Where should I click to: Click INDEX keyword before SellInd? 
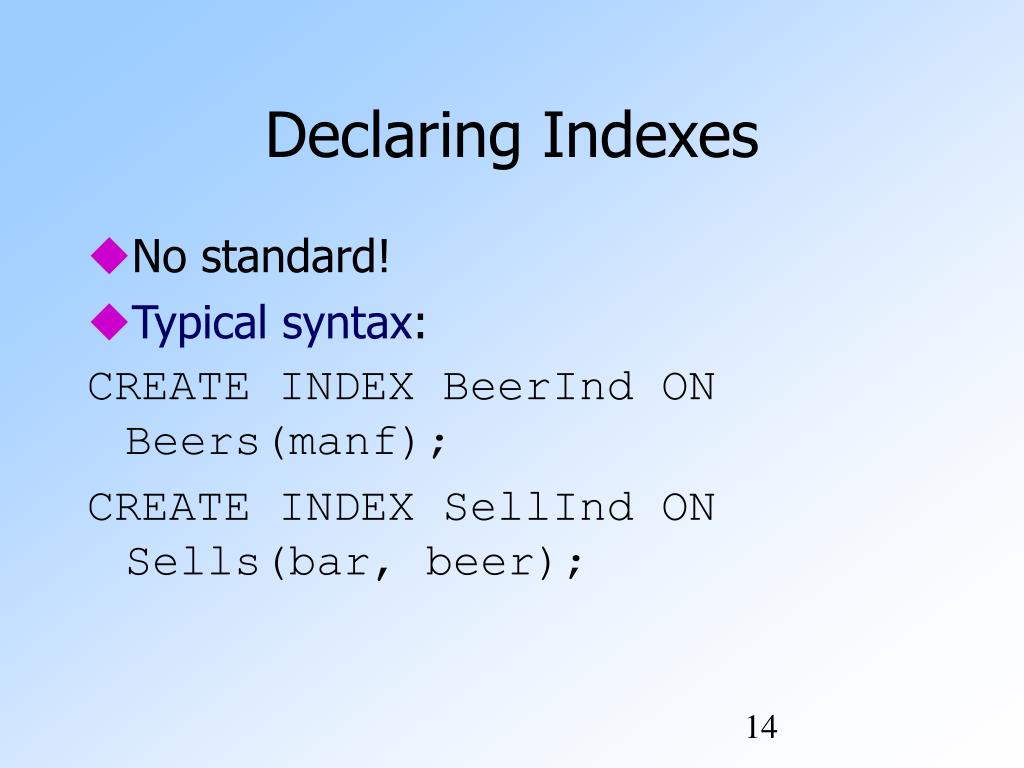coord(347,507)
